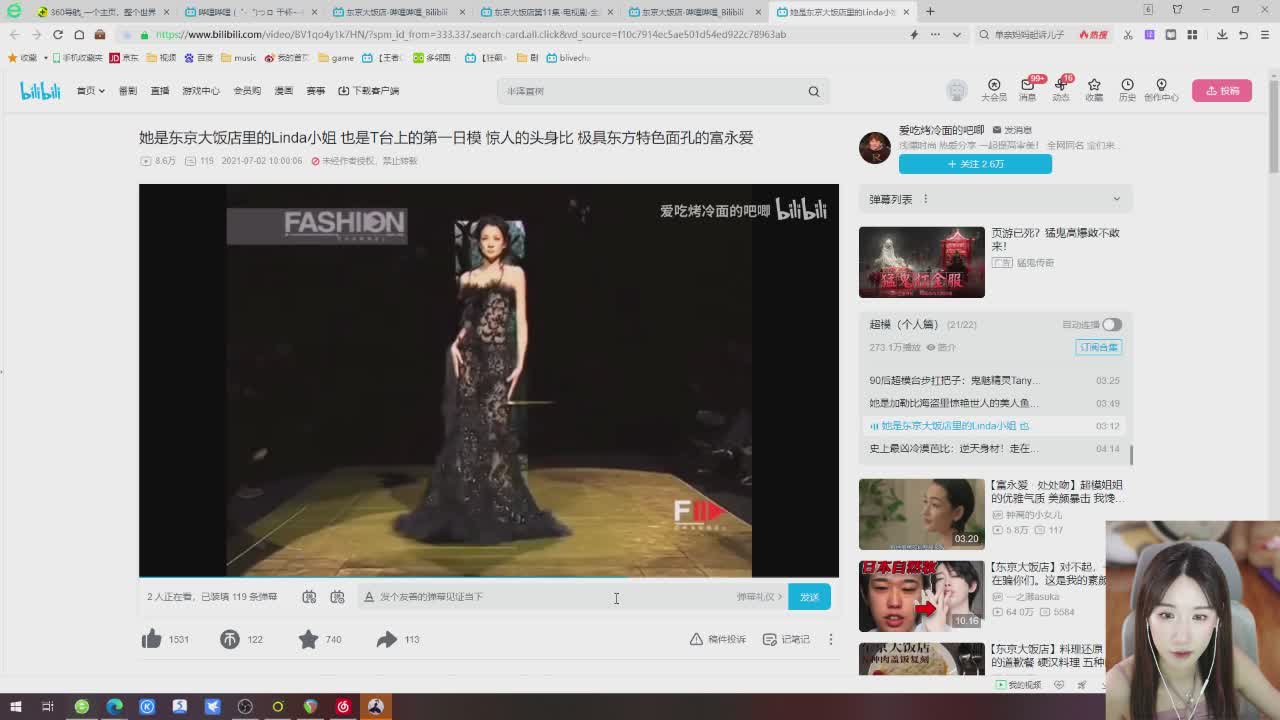Open 大会员 icon
Screen dimensions: 1280x720
pyautogui.click(x=994, y=90)
